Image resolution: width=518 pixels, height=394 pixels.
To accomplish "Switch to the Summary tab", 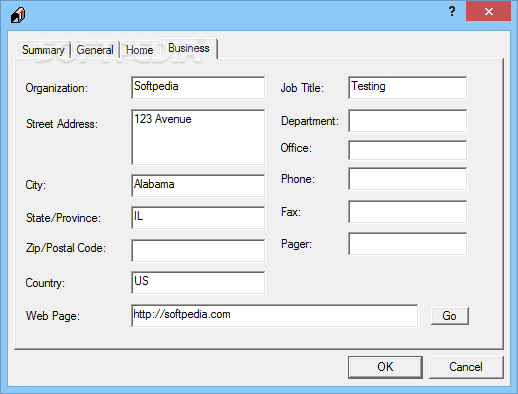I will click(43, 50).
